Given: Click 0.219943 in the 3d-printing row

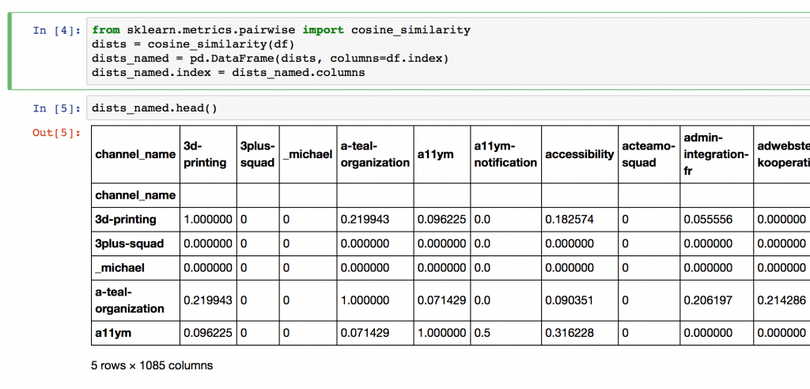Looking at the screenshot, I should tap(365, 220).
